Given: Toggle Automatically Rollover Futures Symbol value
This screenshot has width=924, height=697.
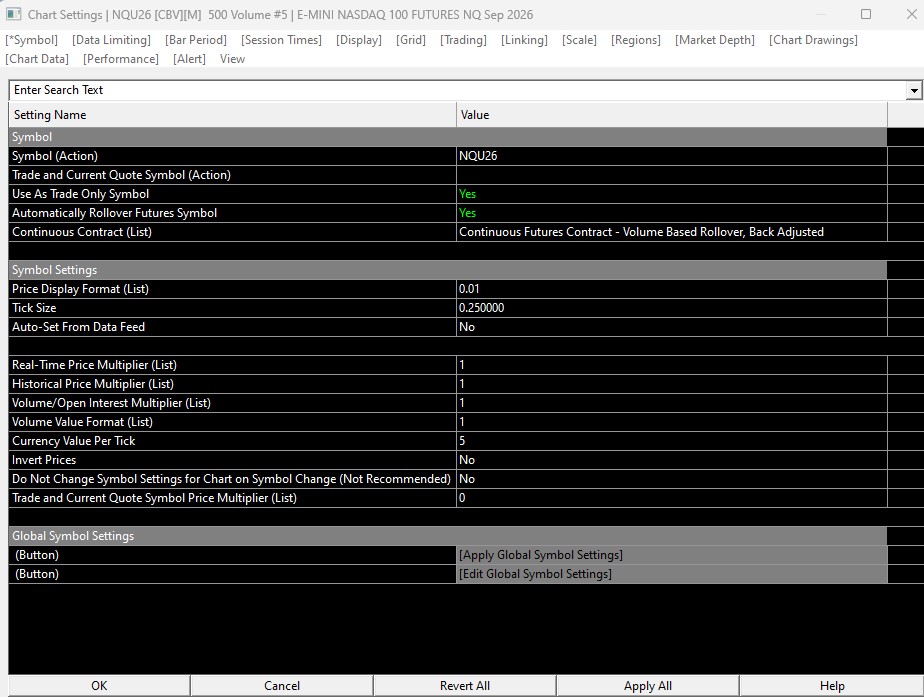Looking at the screenshot, I should (672, 213).
